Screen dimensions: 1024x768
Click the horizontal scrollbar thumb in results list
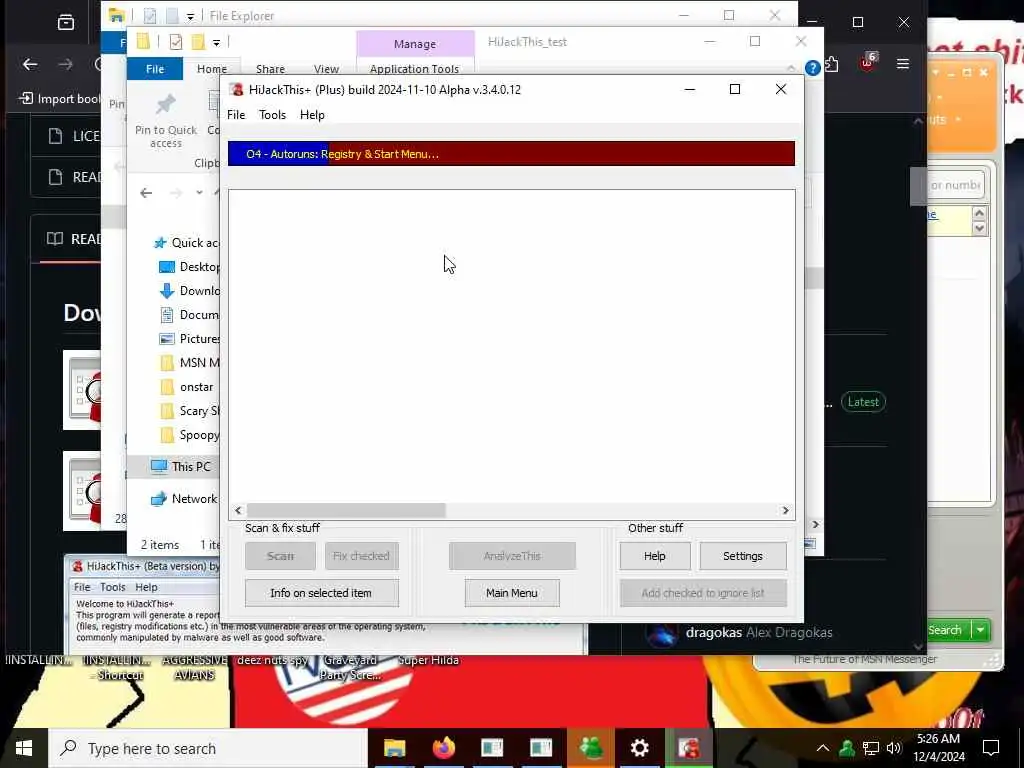tap(346, 510)
